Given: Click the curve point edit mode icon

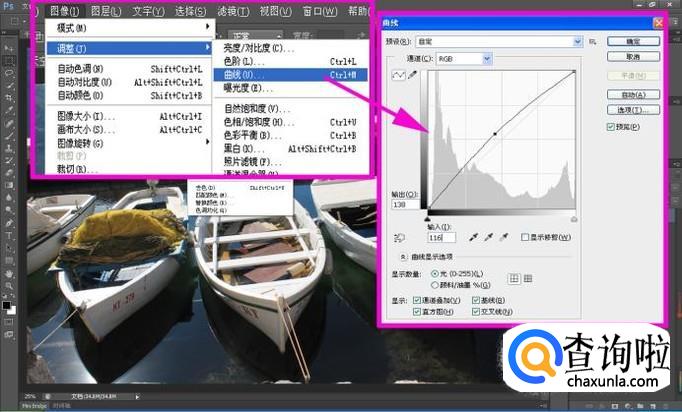Looking at the screenshot, I should [398, 75].
